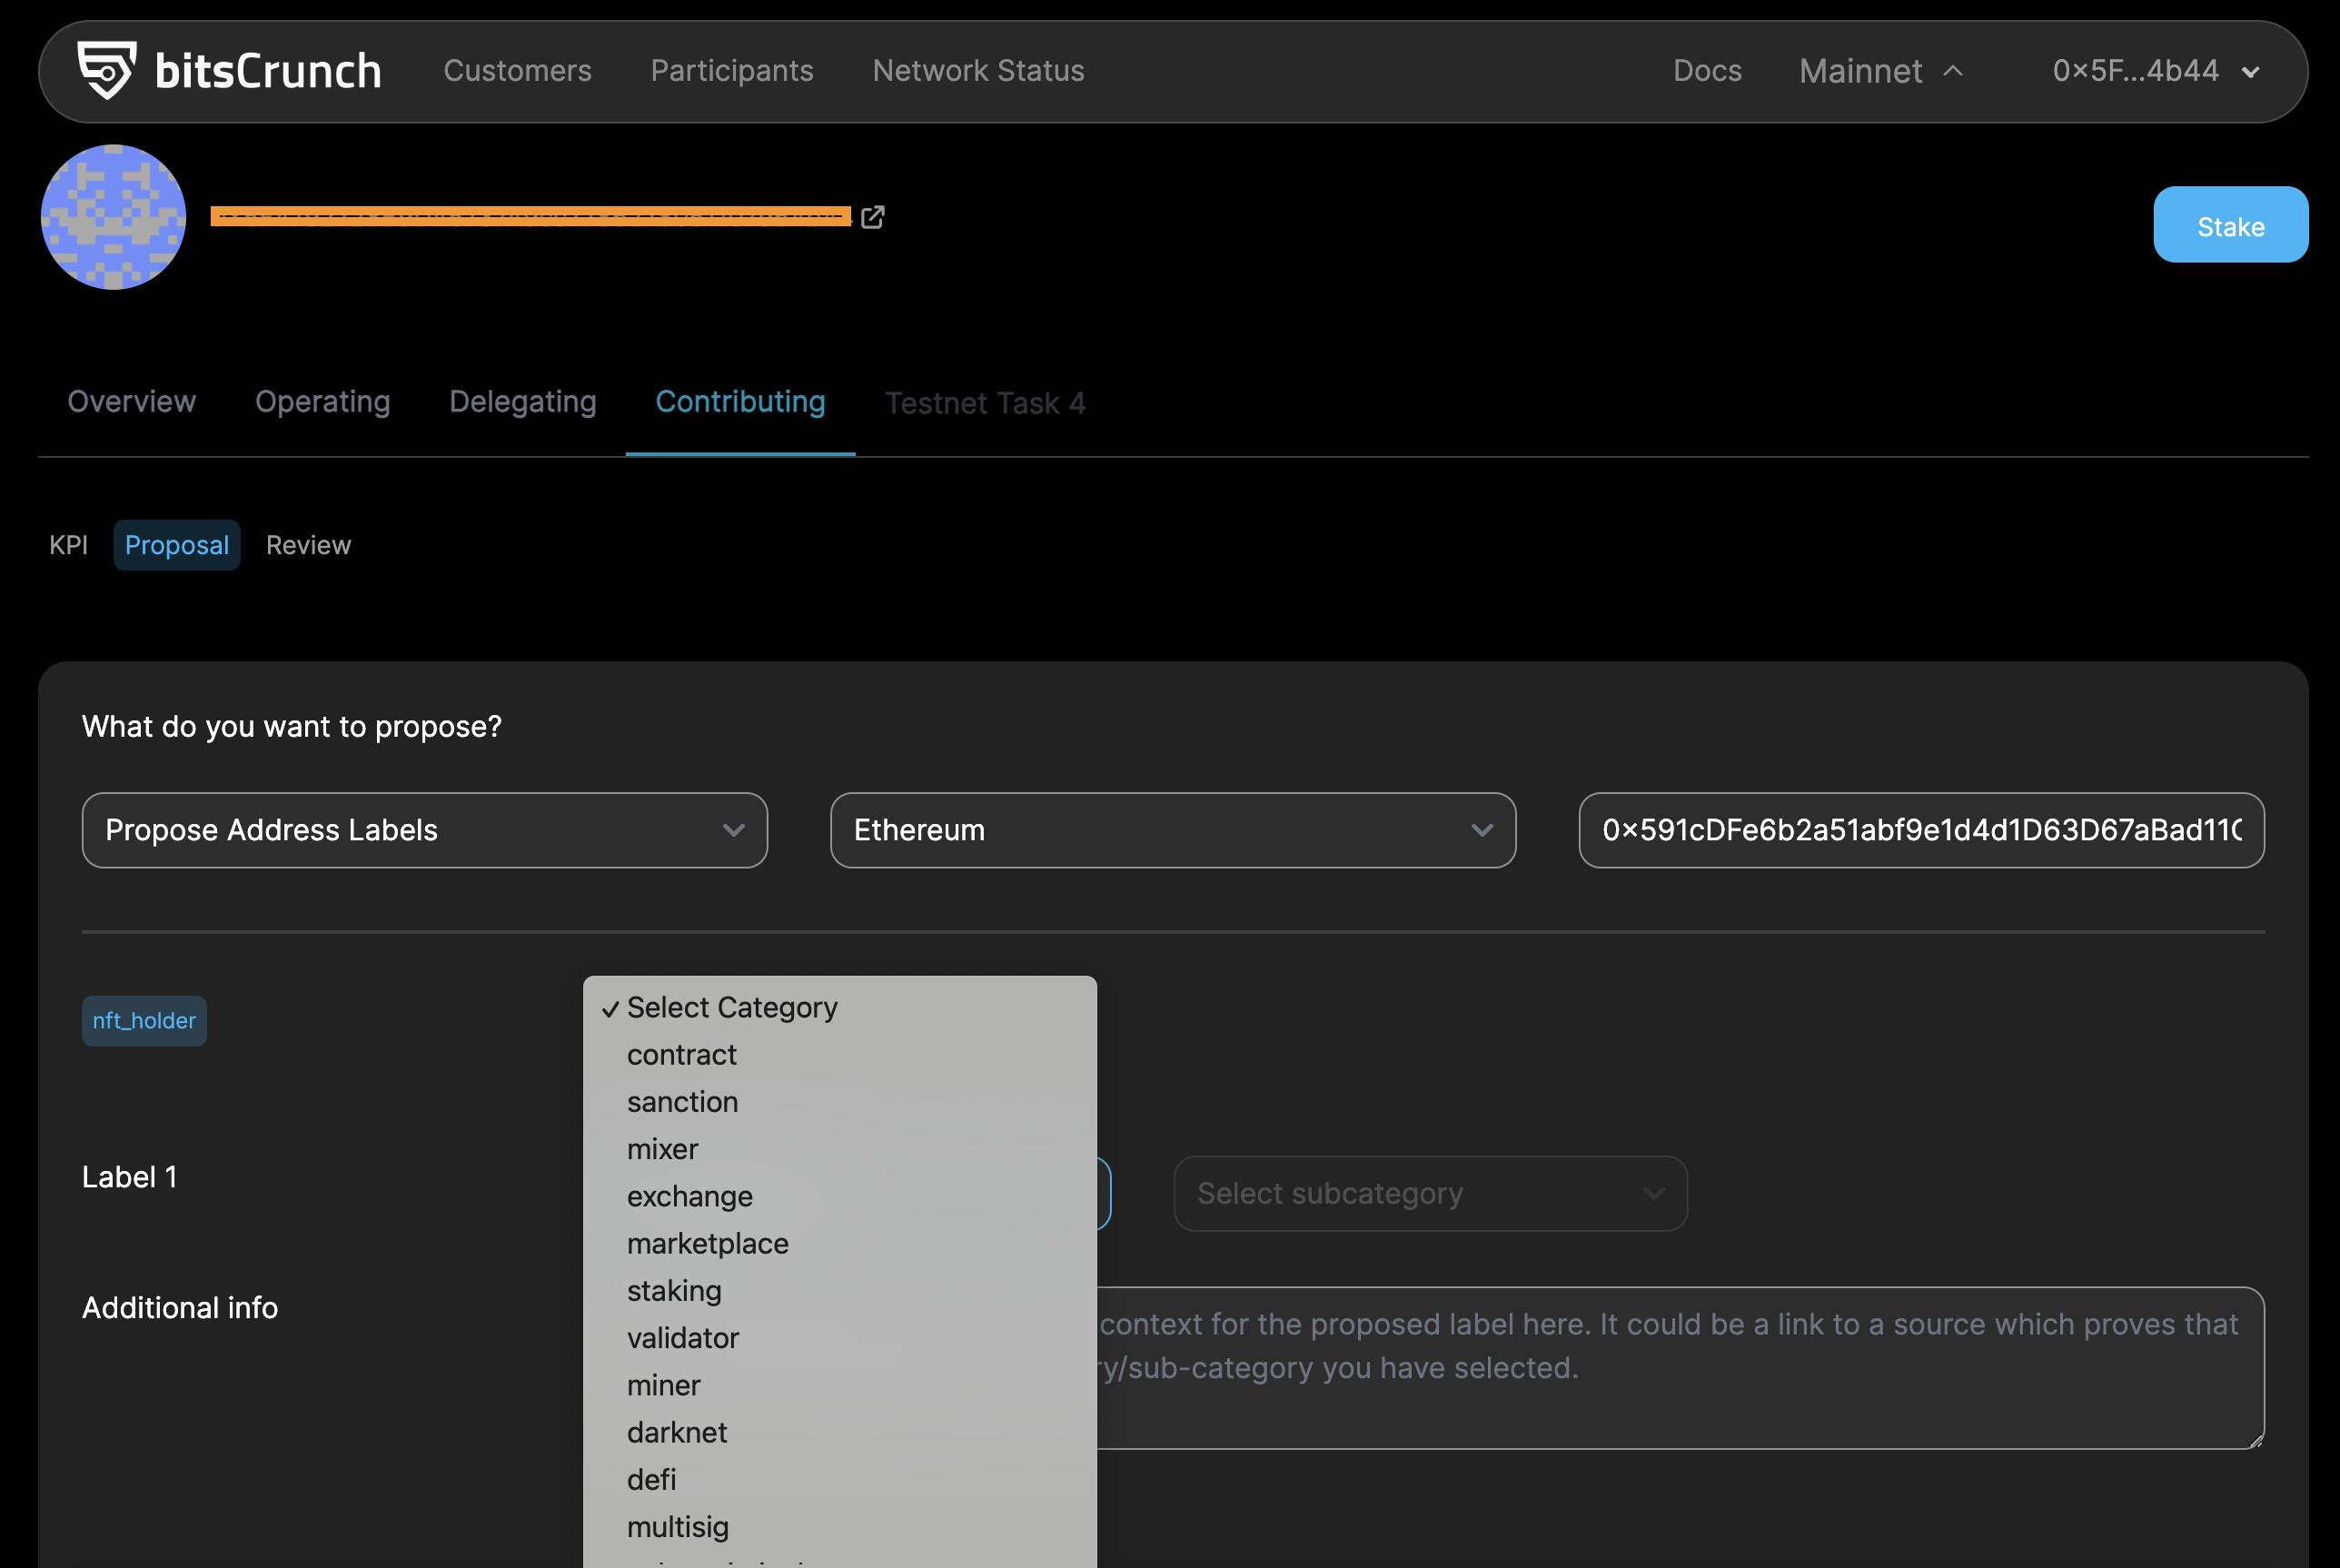Open the Ethereum chain dropdown
The width and height of the screenshot is (2340, 1568).
pyautogui.click(x=1172, y=830)
